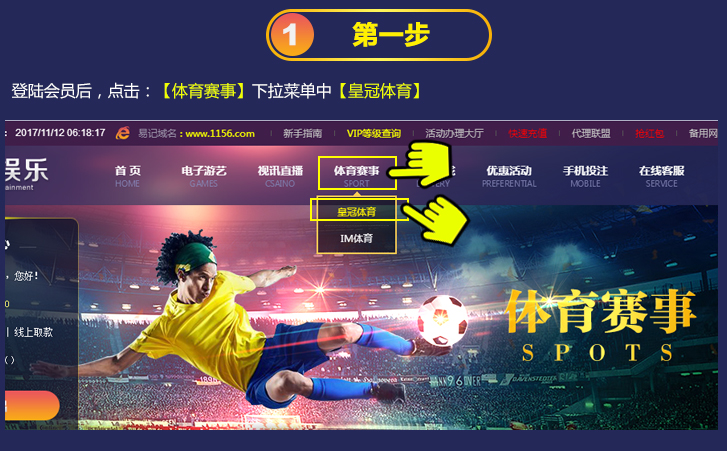Open 在线客服 SERVICE page

pyautogui.click(x=662, y=176)
